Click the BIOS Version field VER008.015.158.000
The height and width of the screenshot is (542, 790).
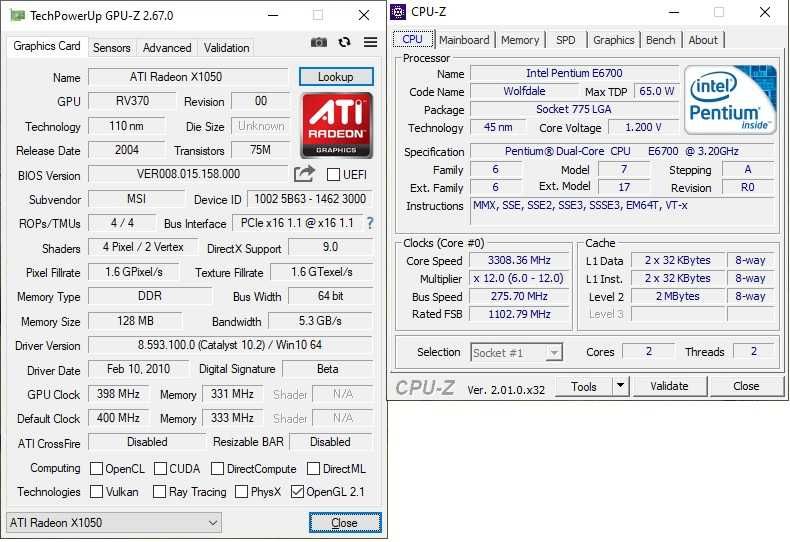coord(188,174)
